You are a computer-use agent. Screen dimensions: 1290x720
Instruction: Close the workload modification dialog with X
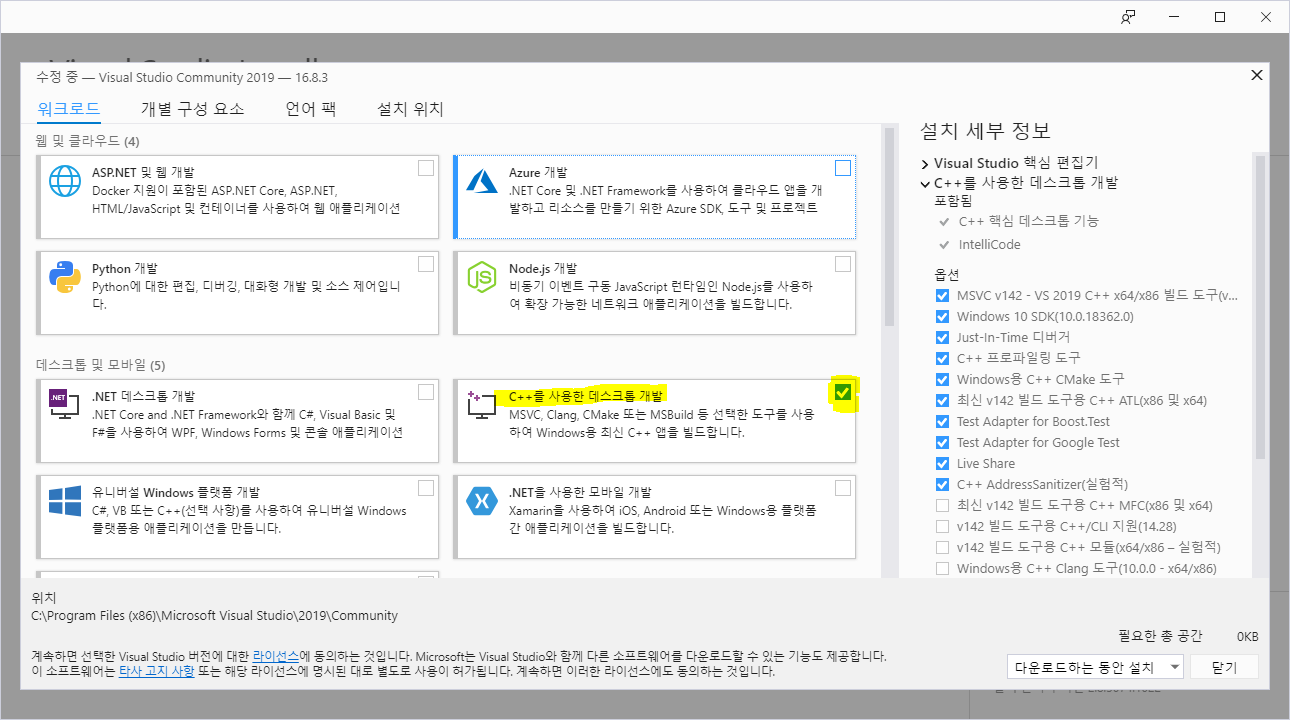tap(1256, 76)
